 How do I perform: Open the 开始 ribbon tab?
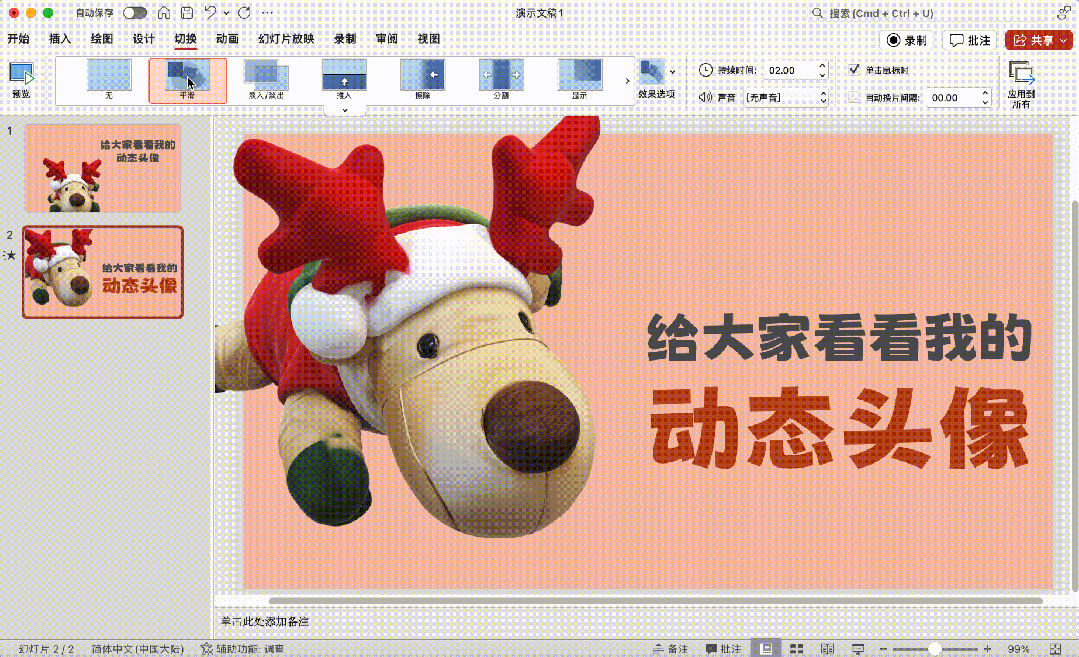(19, 39)
